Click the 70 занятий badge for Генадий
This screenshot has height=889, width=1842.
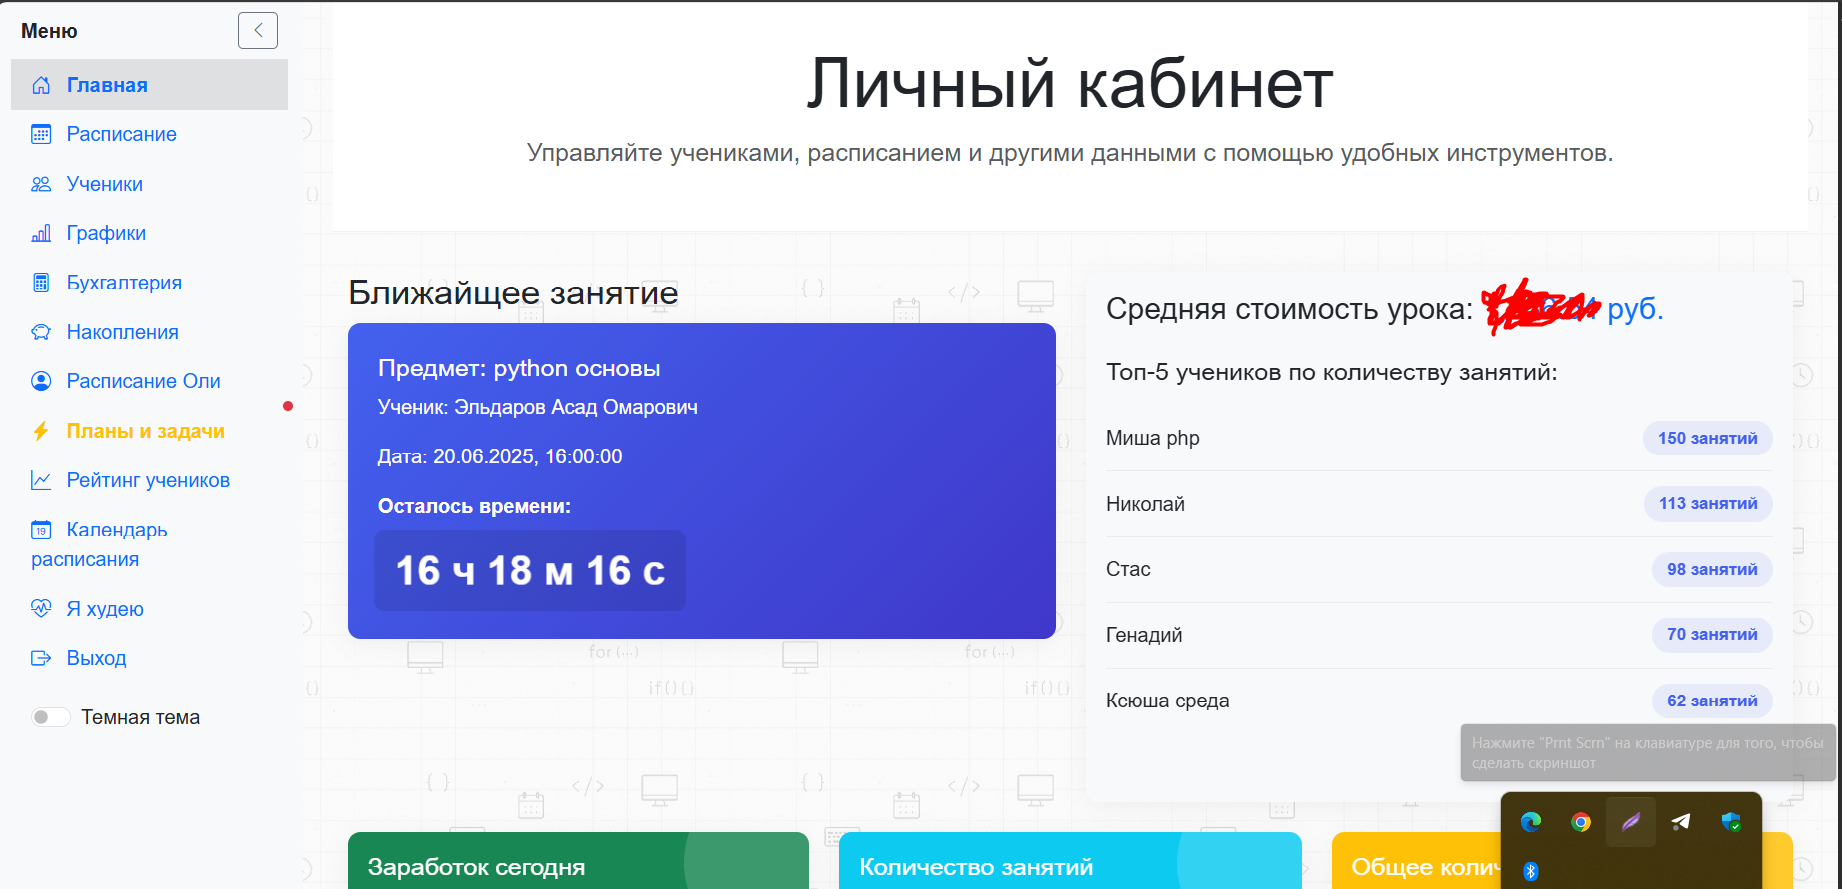tap(1712, 634)
